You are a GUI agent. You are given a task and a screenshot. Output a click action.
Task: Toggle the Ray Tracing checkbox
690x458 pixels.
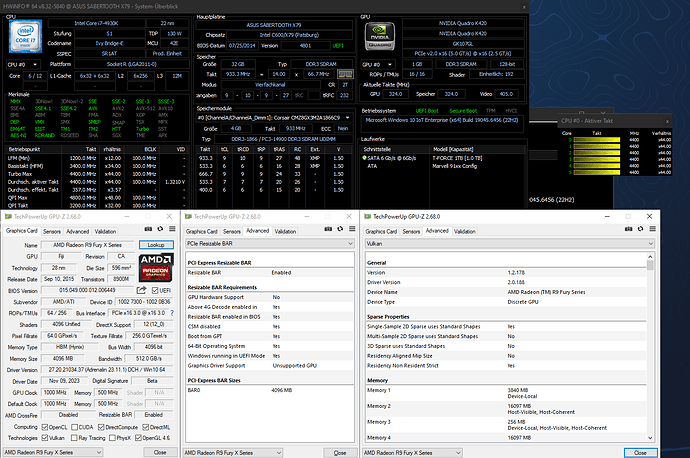pyautogui.click(x=73, y=438)
